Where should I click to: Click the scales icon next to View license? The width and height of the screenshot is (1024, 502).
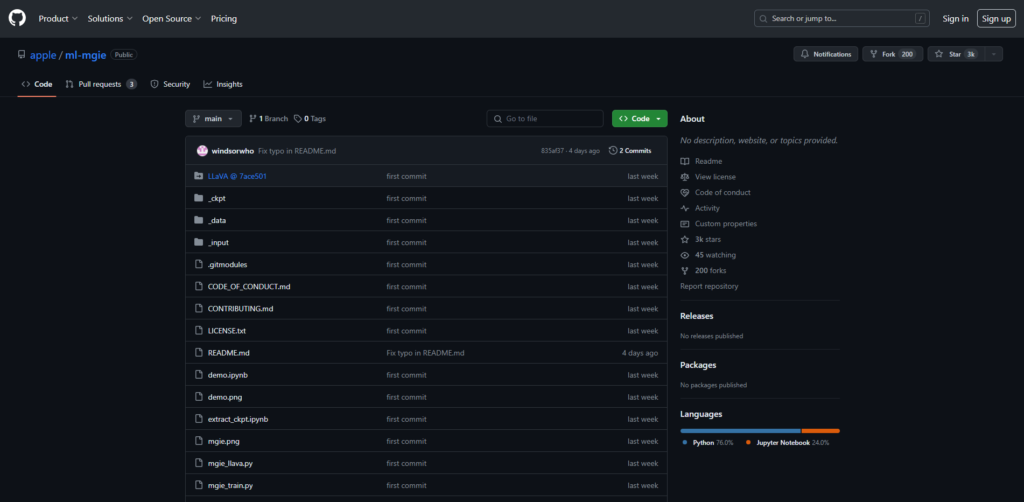[x=684, y=177]
